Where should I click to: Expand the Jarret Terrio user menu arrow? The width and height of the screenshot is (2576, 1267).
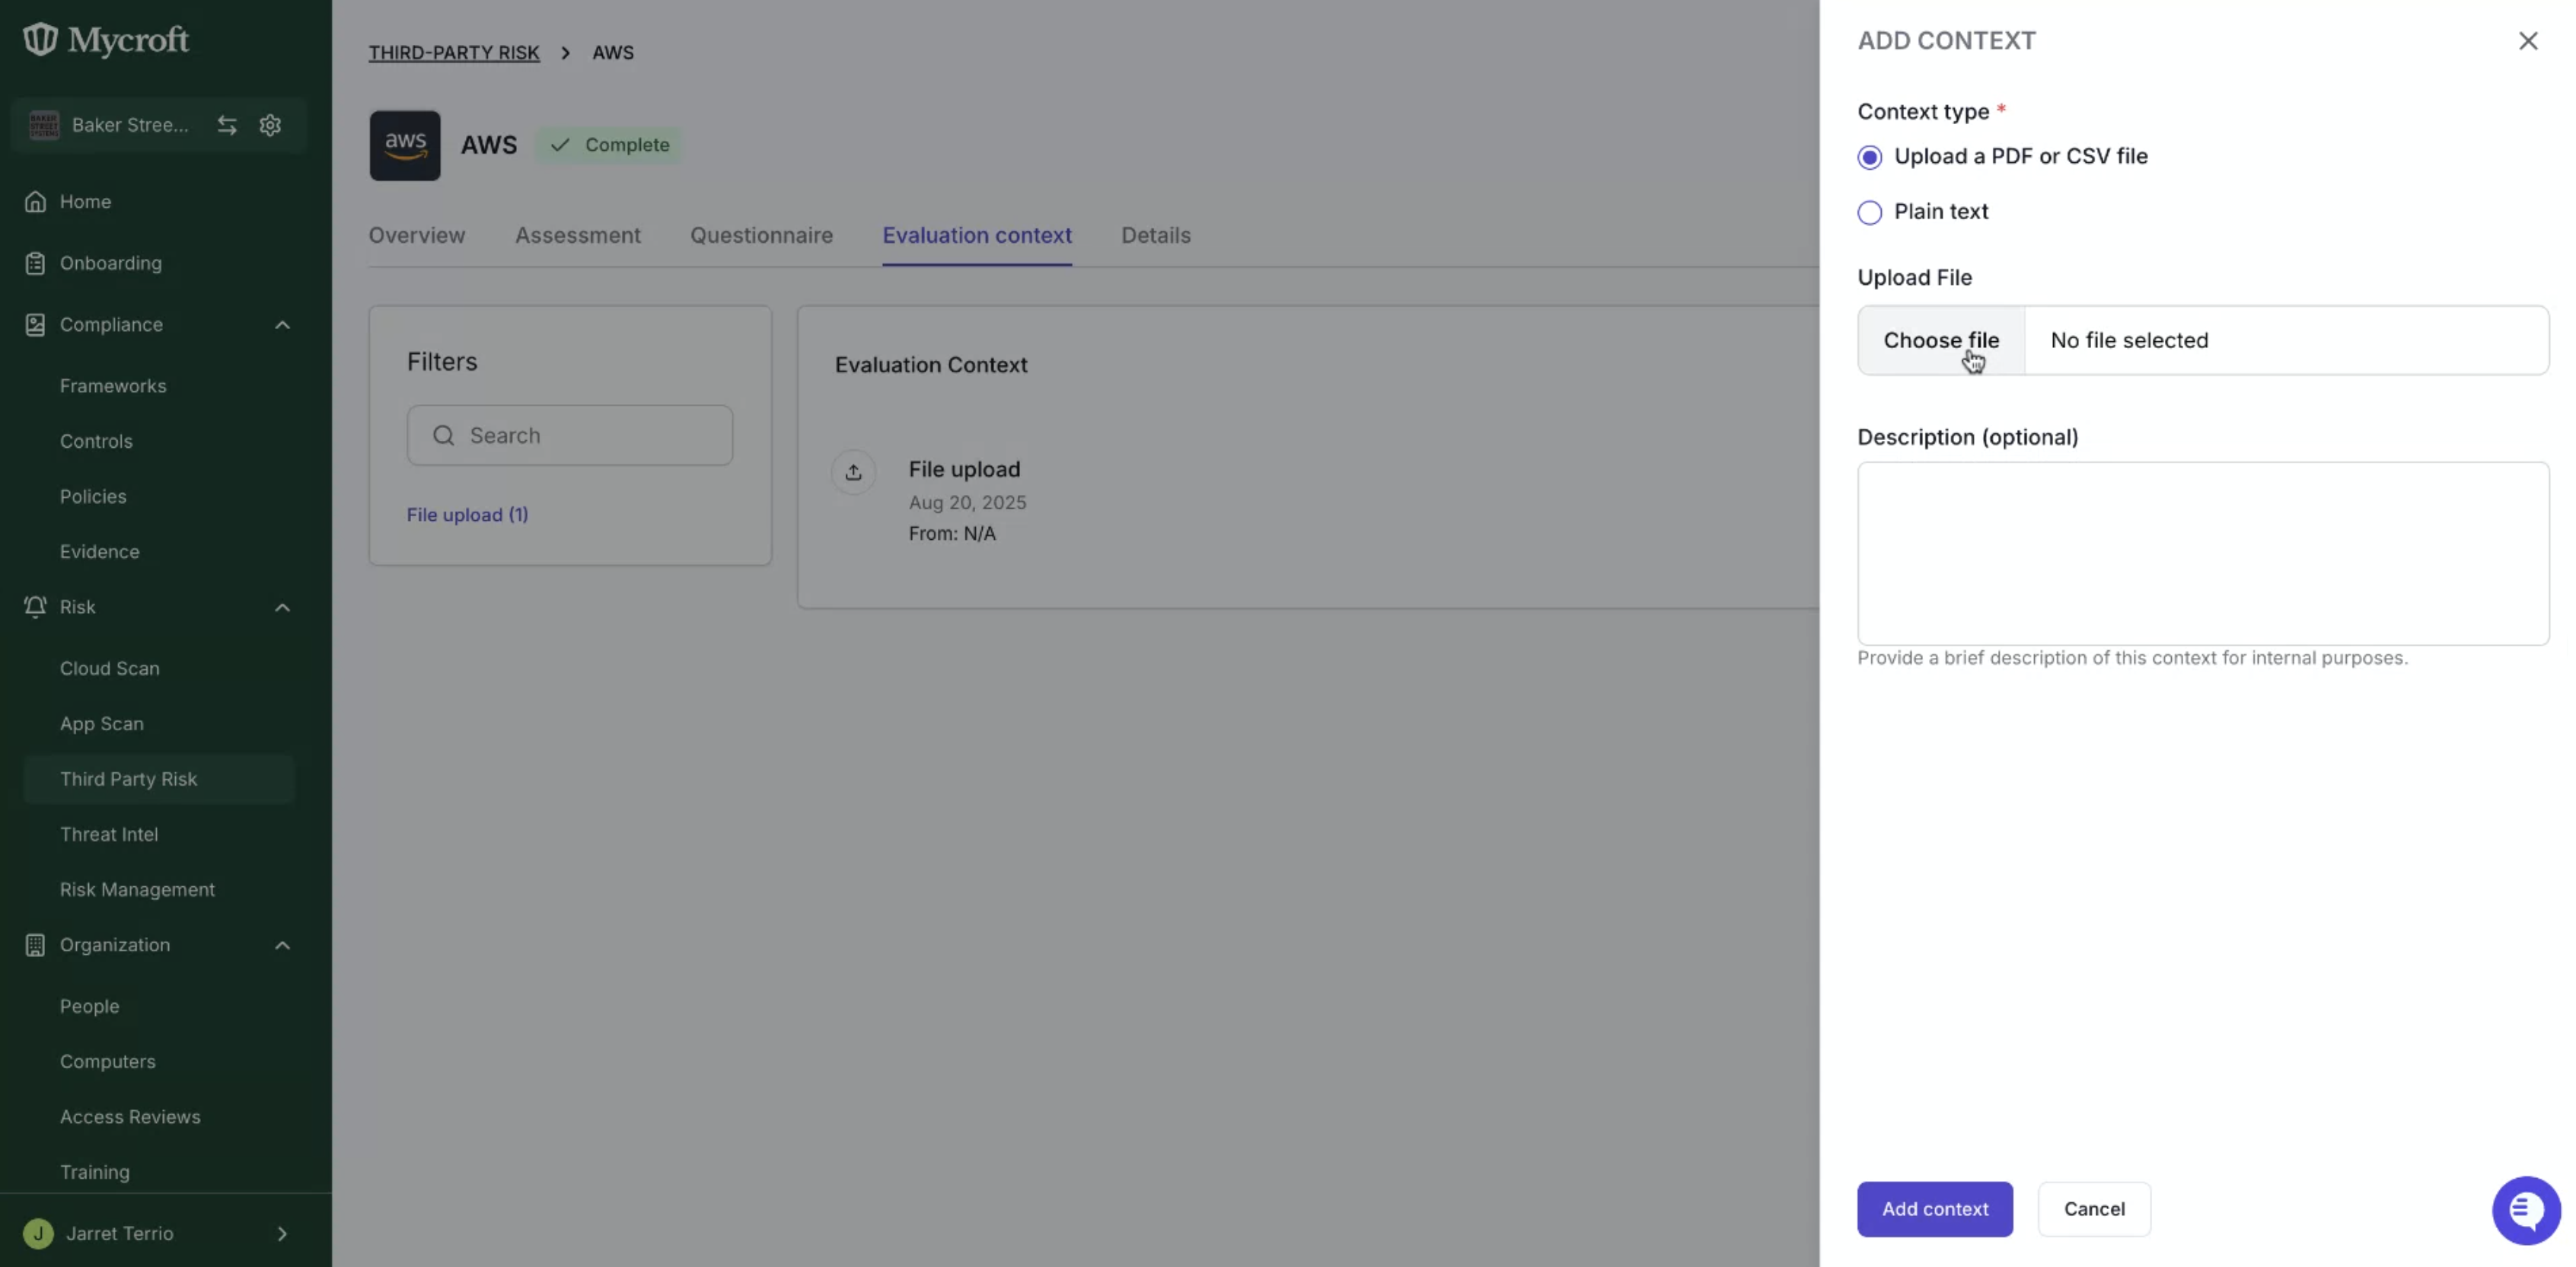click(x=282, y=1233)
